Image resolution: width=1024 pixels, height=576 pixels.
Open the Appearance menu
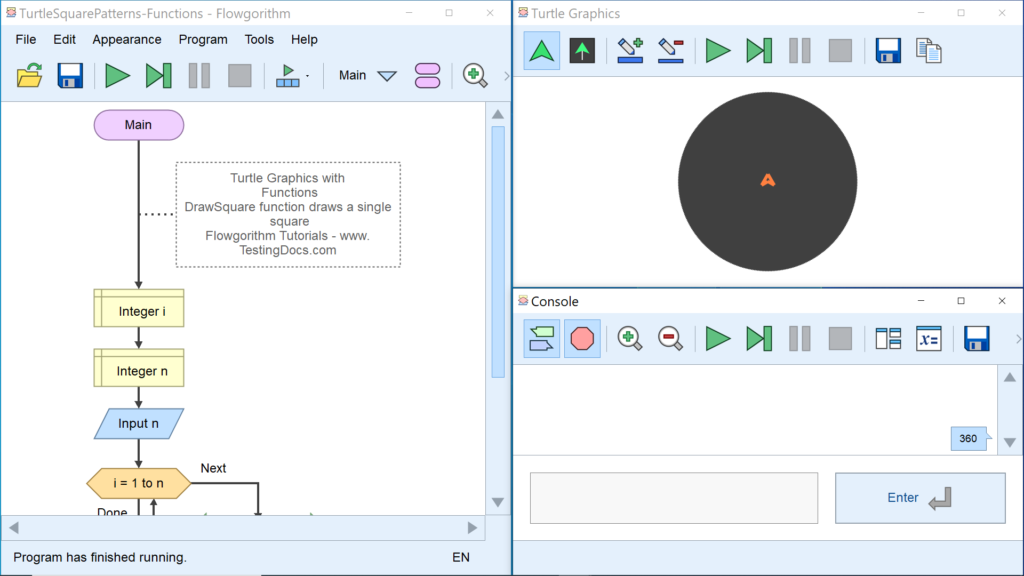(x=127, y=39)
